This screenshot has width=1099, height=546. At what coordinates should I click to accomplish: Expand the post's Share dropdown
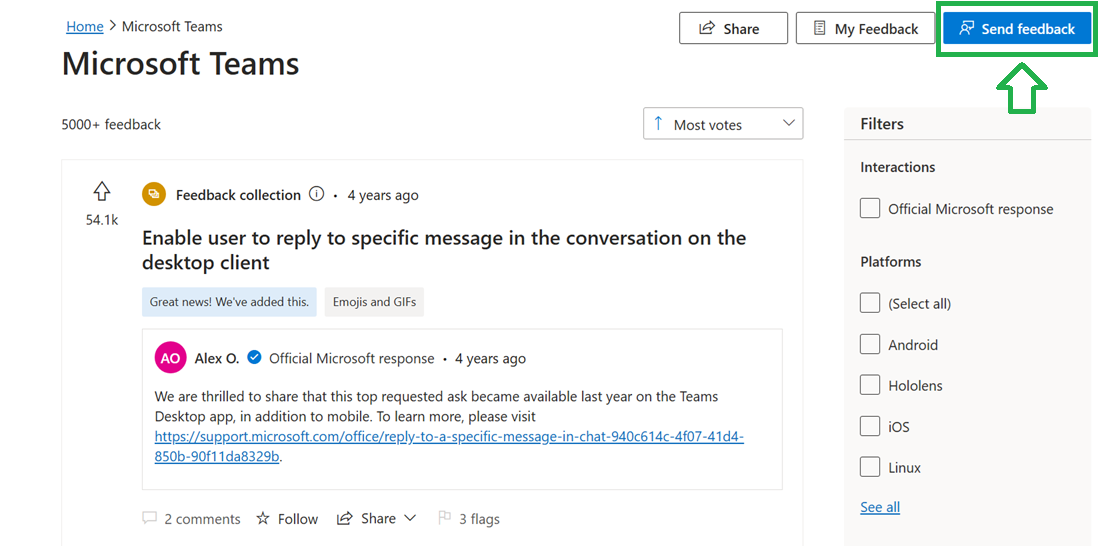(377, 518)
